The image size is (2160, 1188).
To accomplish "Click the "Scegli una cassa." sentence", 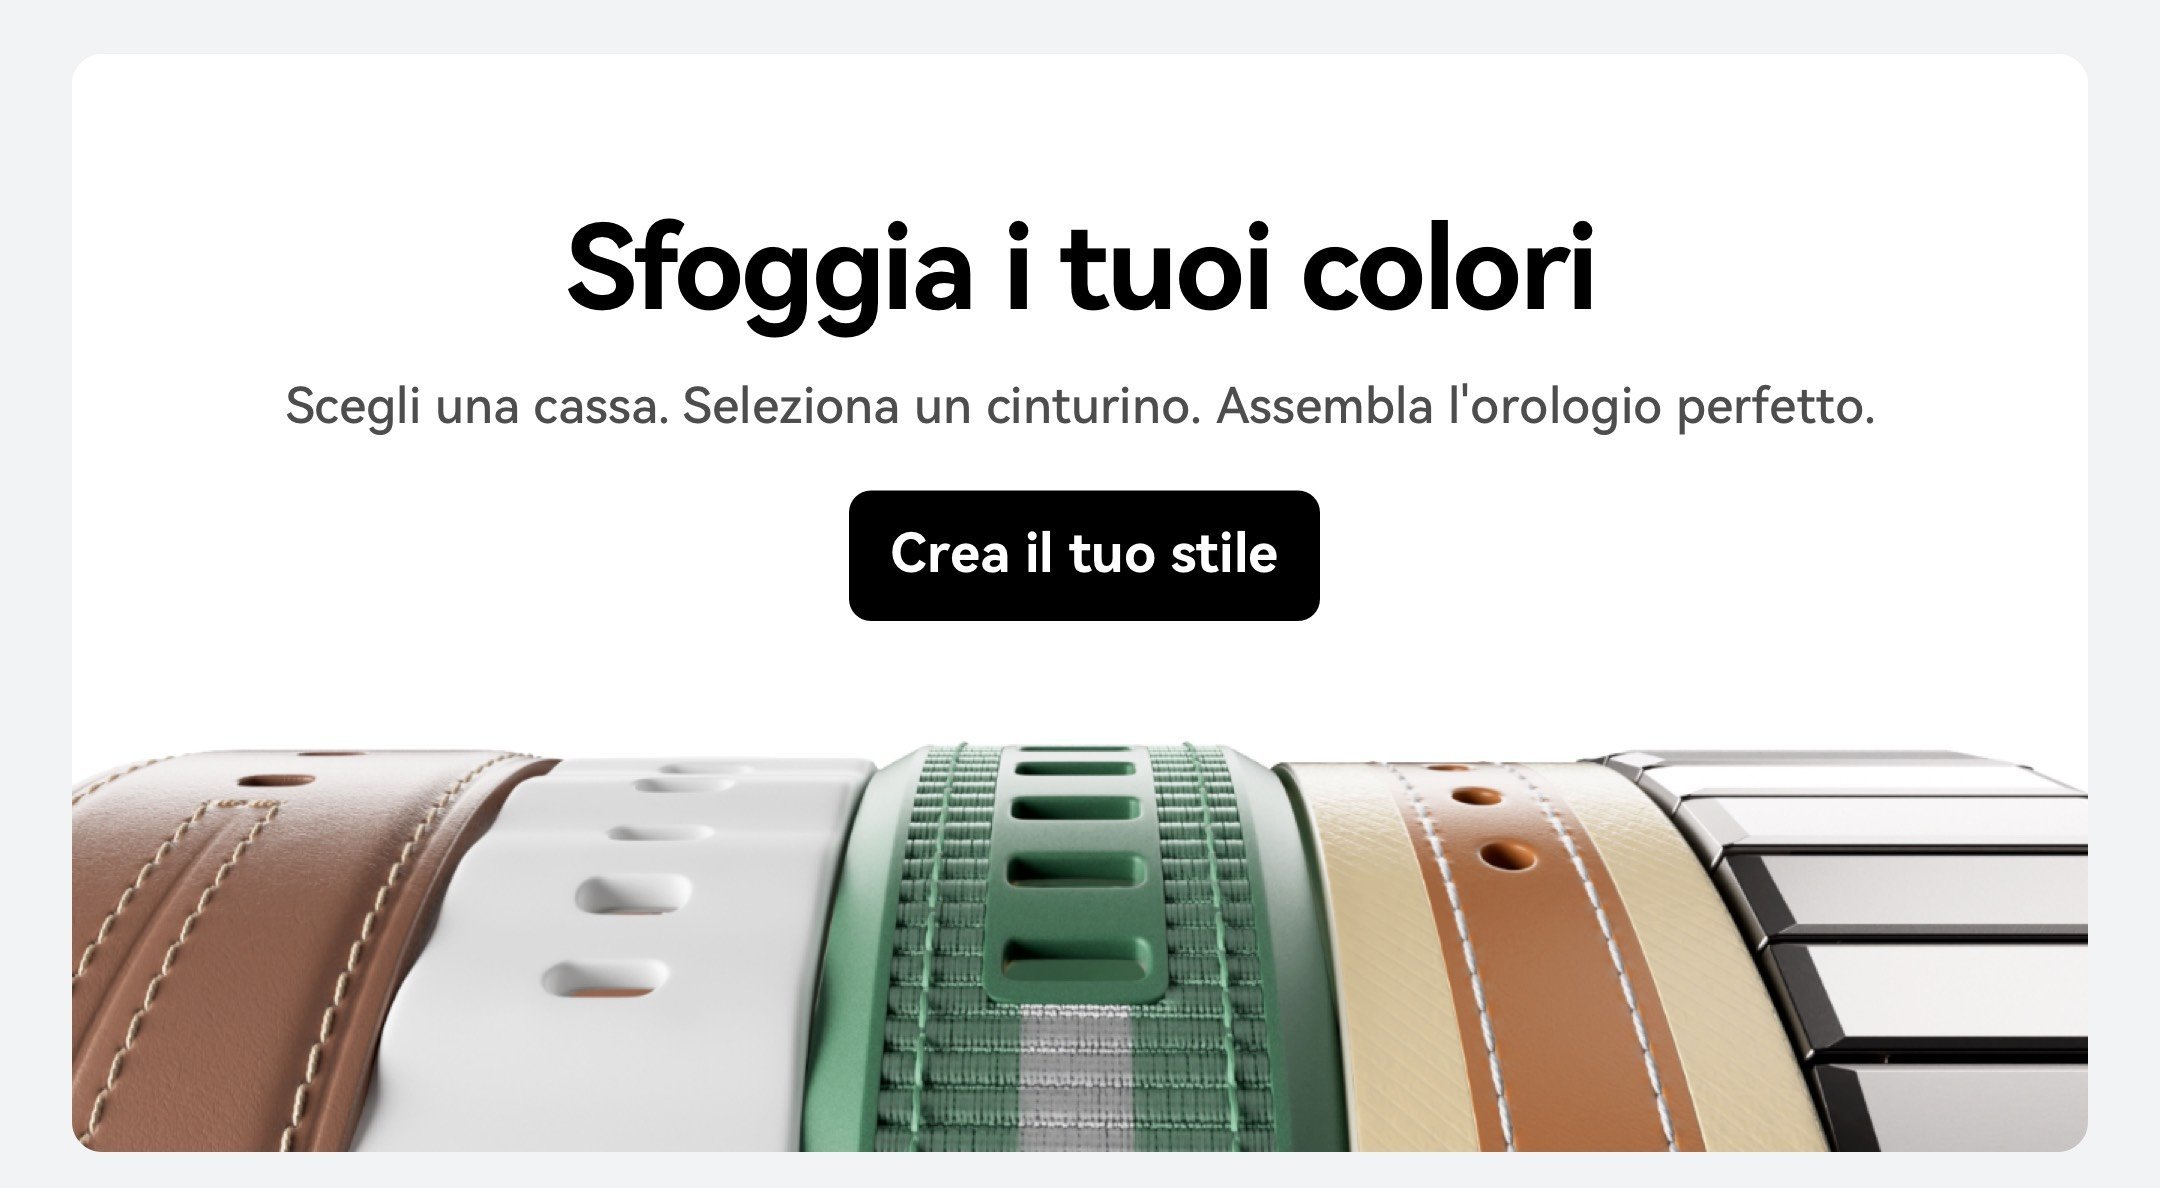I will click(x=477, y=407).
